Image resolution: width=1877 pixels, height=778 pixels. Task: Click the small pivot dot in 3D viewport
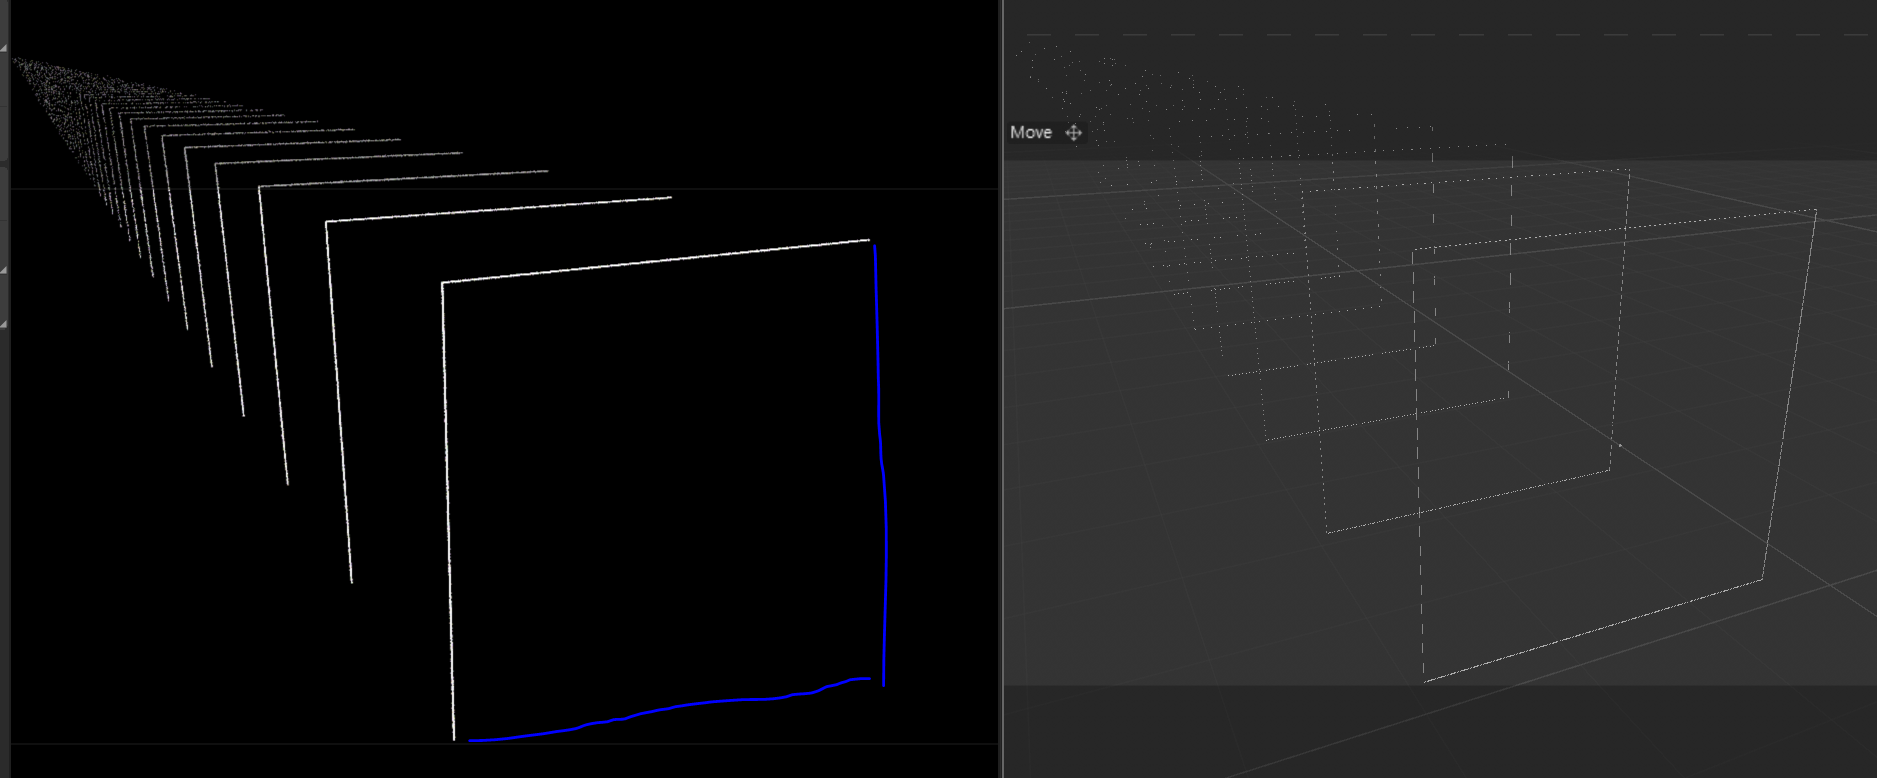[x=1619, y=445]
